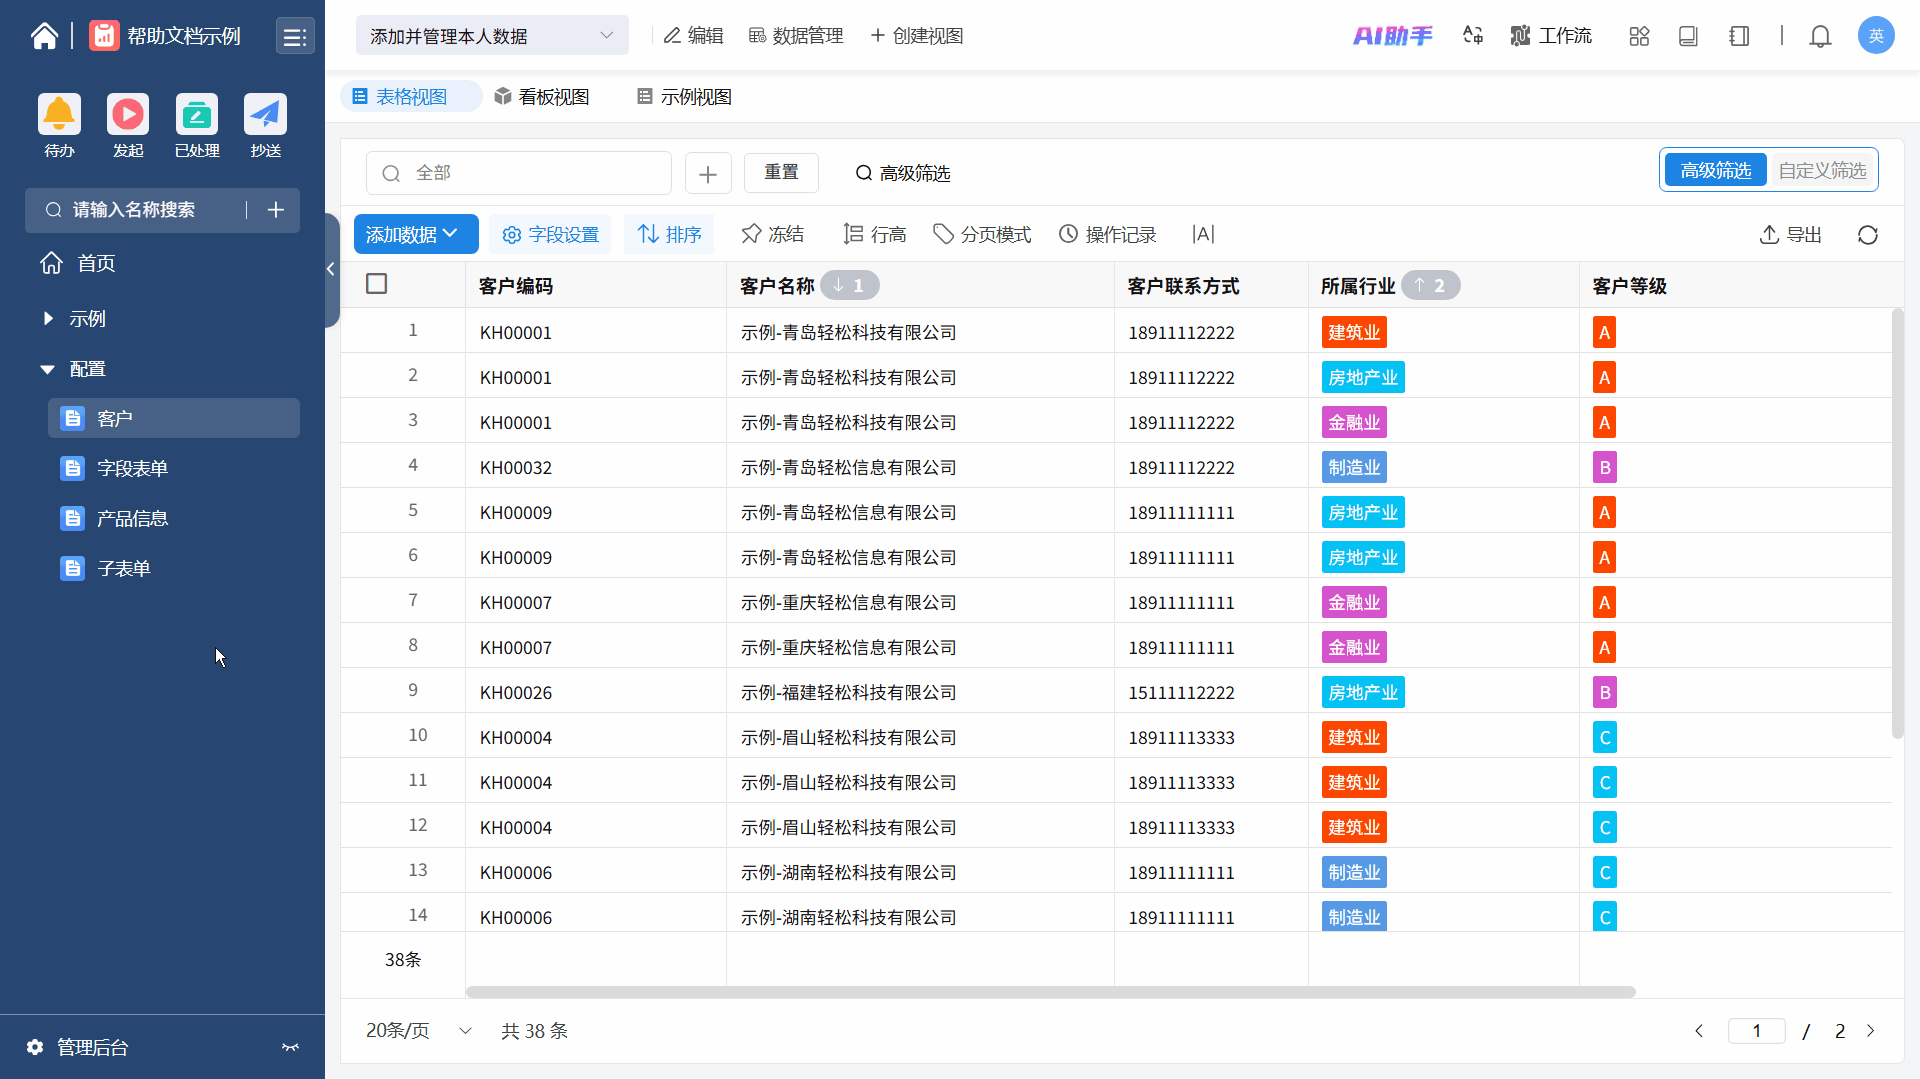1920x1079 pixels.
Task: Focus the 全部 search field
Action: click(x=519, y=173)
